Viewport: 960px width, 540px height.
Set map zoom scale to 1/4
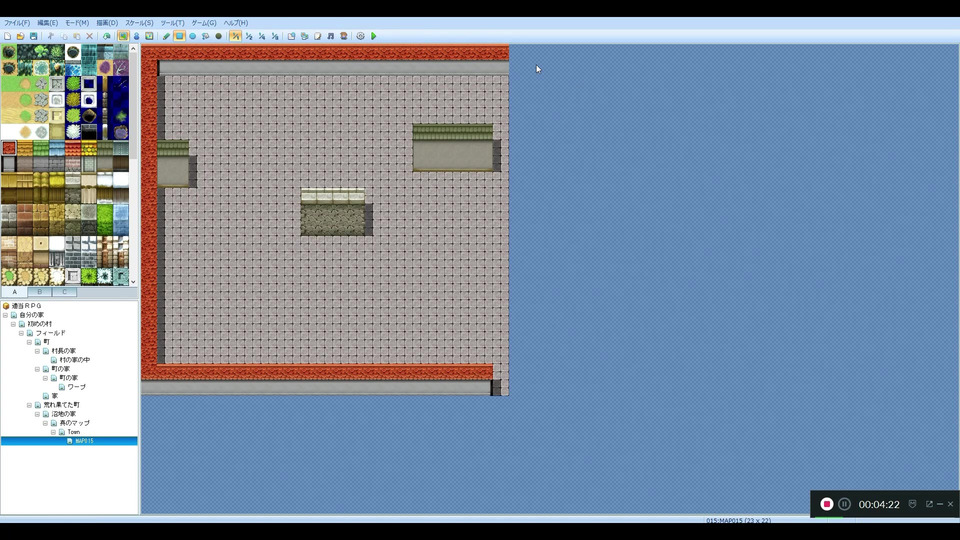pyautogui.click(x=262, y=36)
